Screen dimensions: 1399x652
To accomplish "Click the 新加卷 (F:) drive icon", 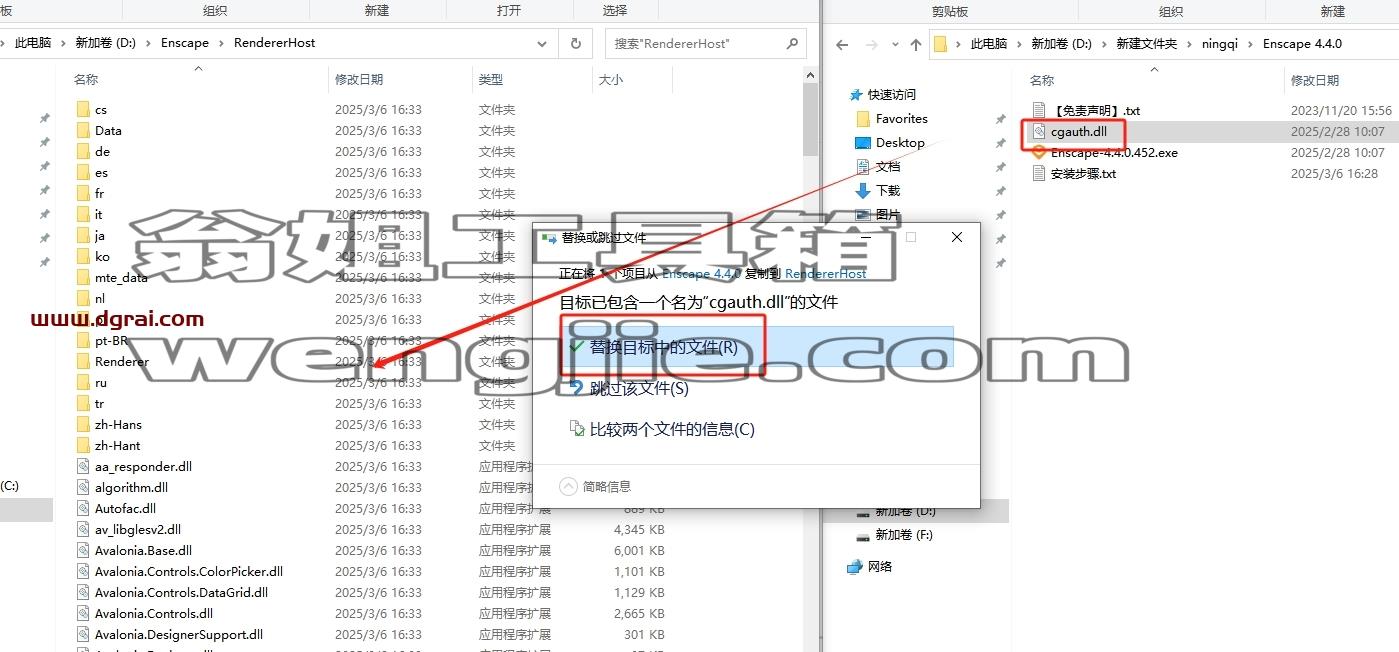I will pyautogui.click(x=863, y=535).
